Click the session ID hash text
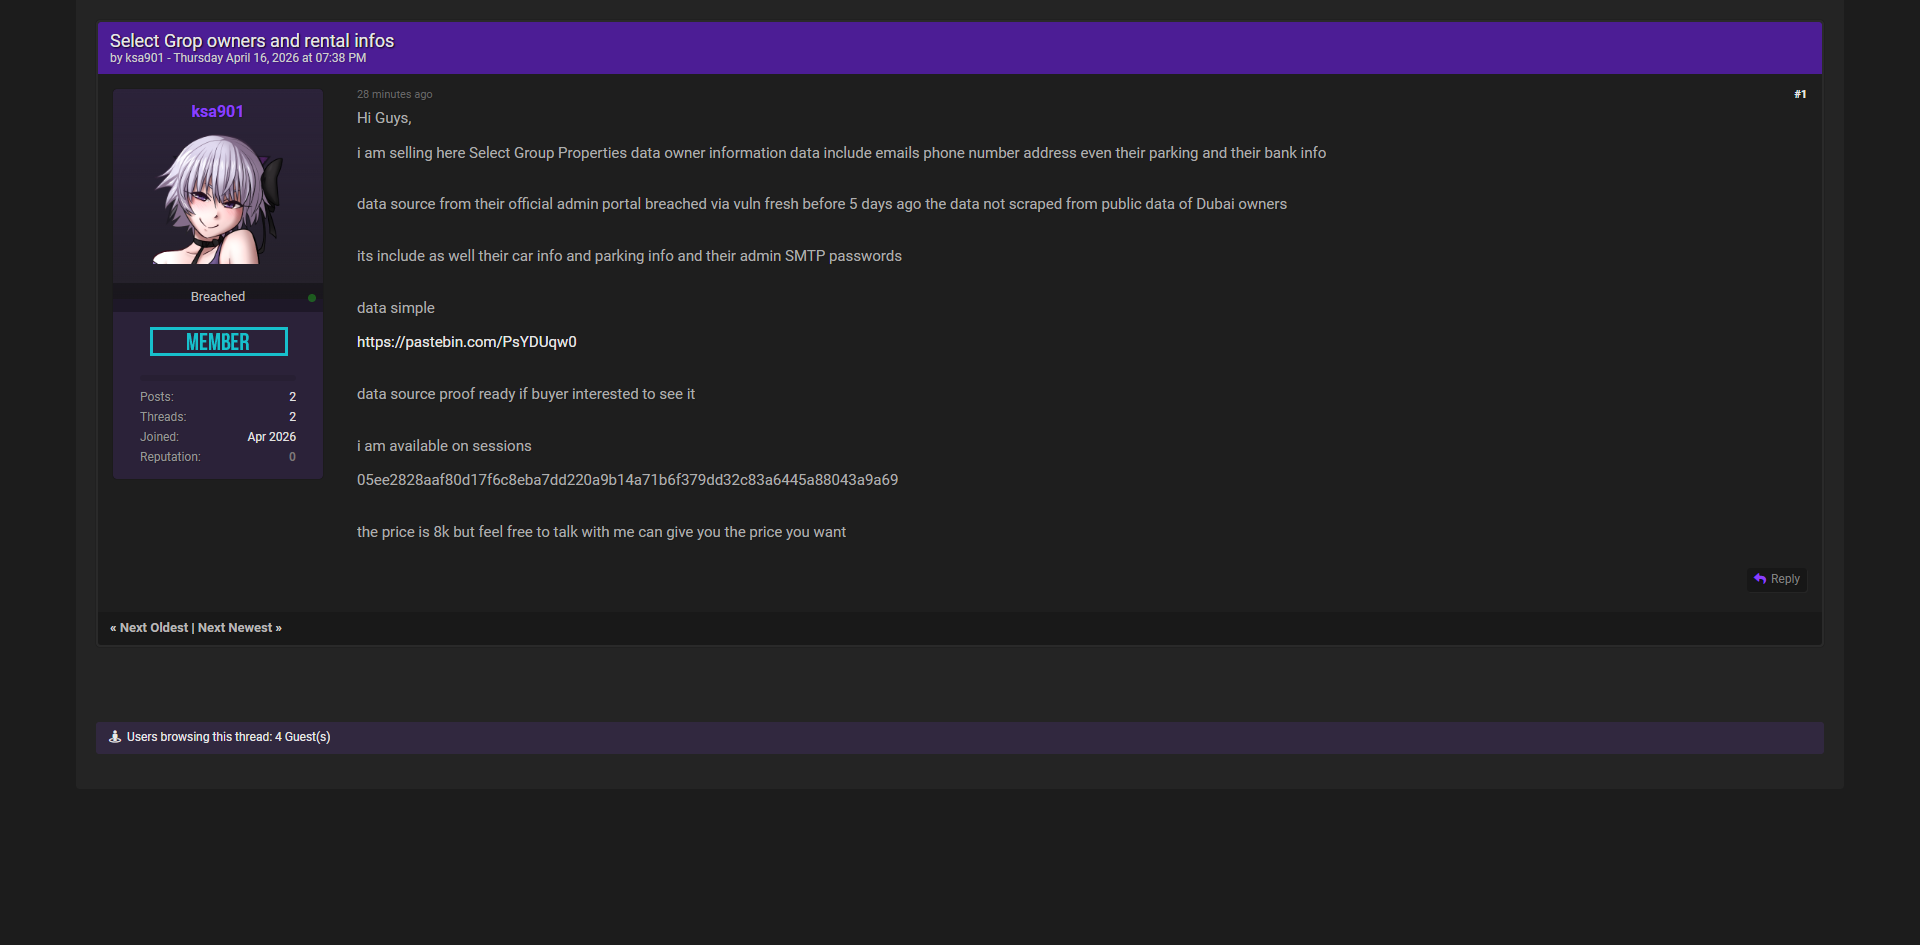The height and width of the screenshot is (945, 1920). (627, 480)
